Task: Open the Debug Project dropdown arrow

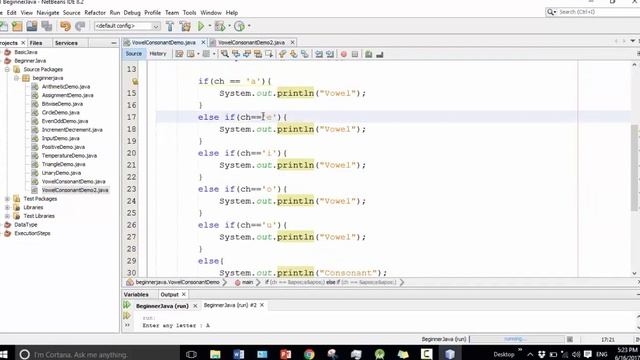Action: click(229, 26)
